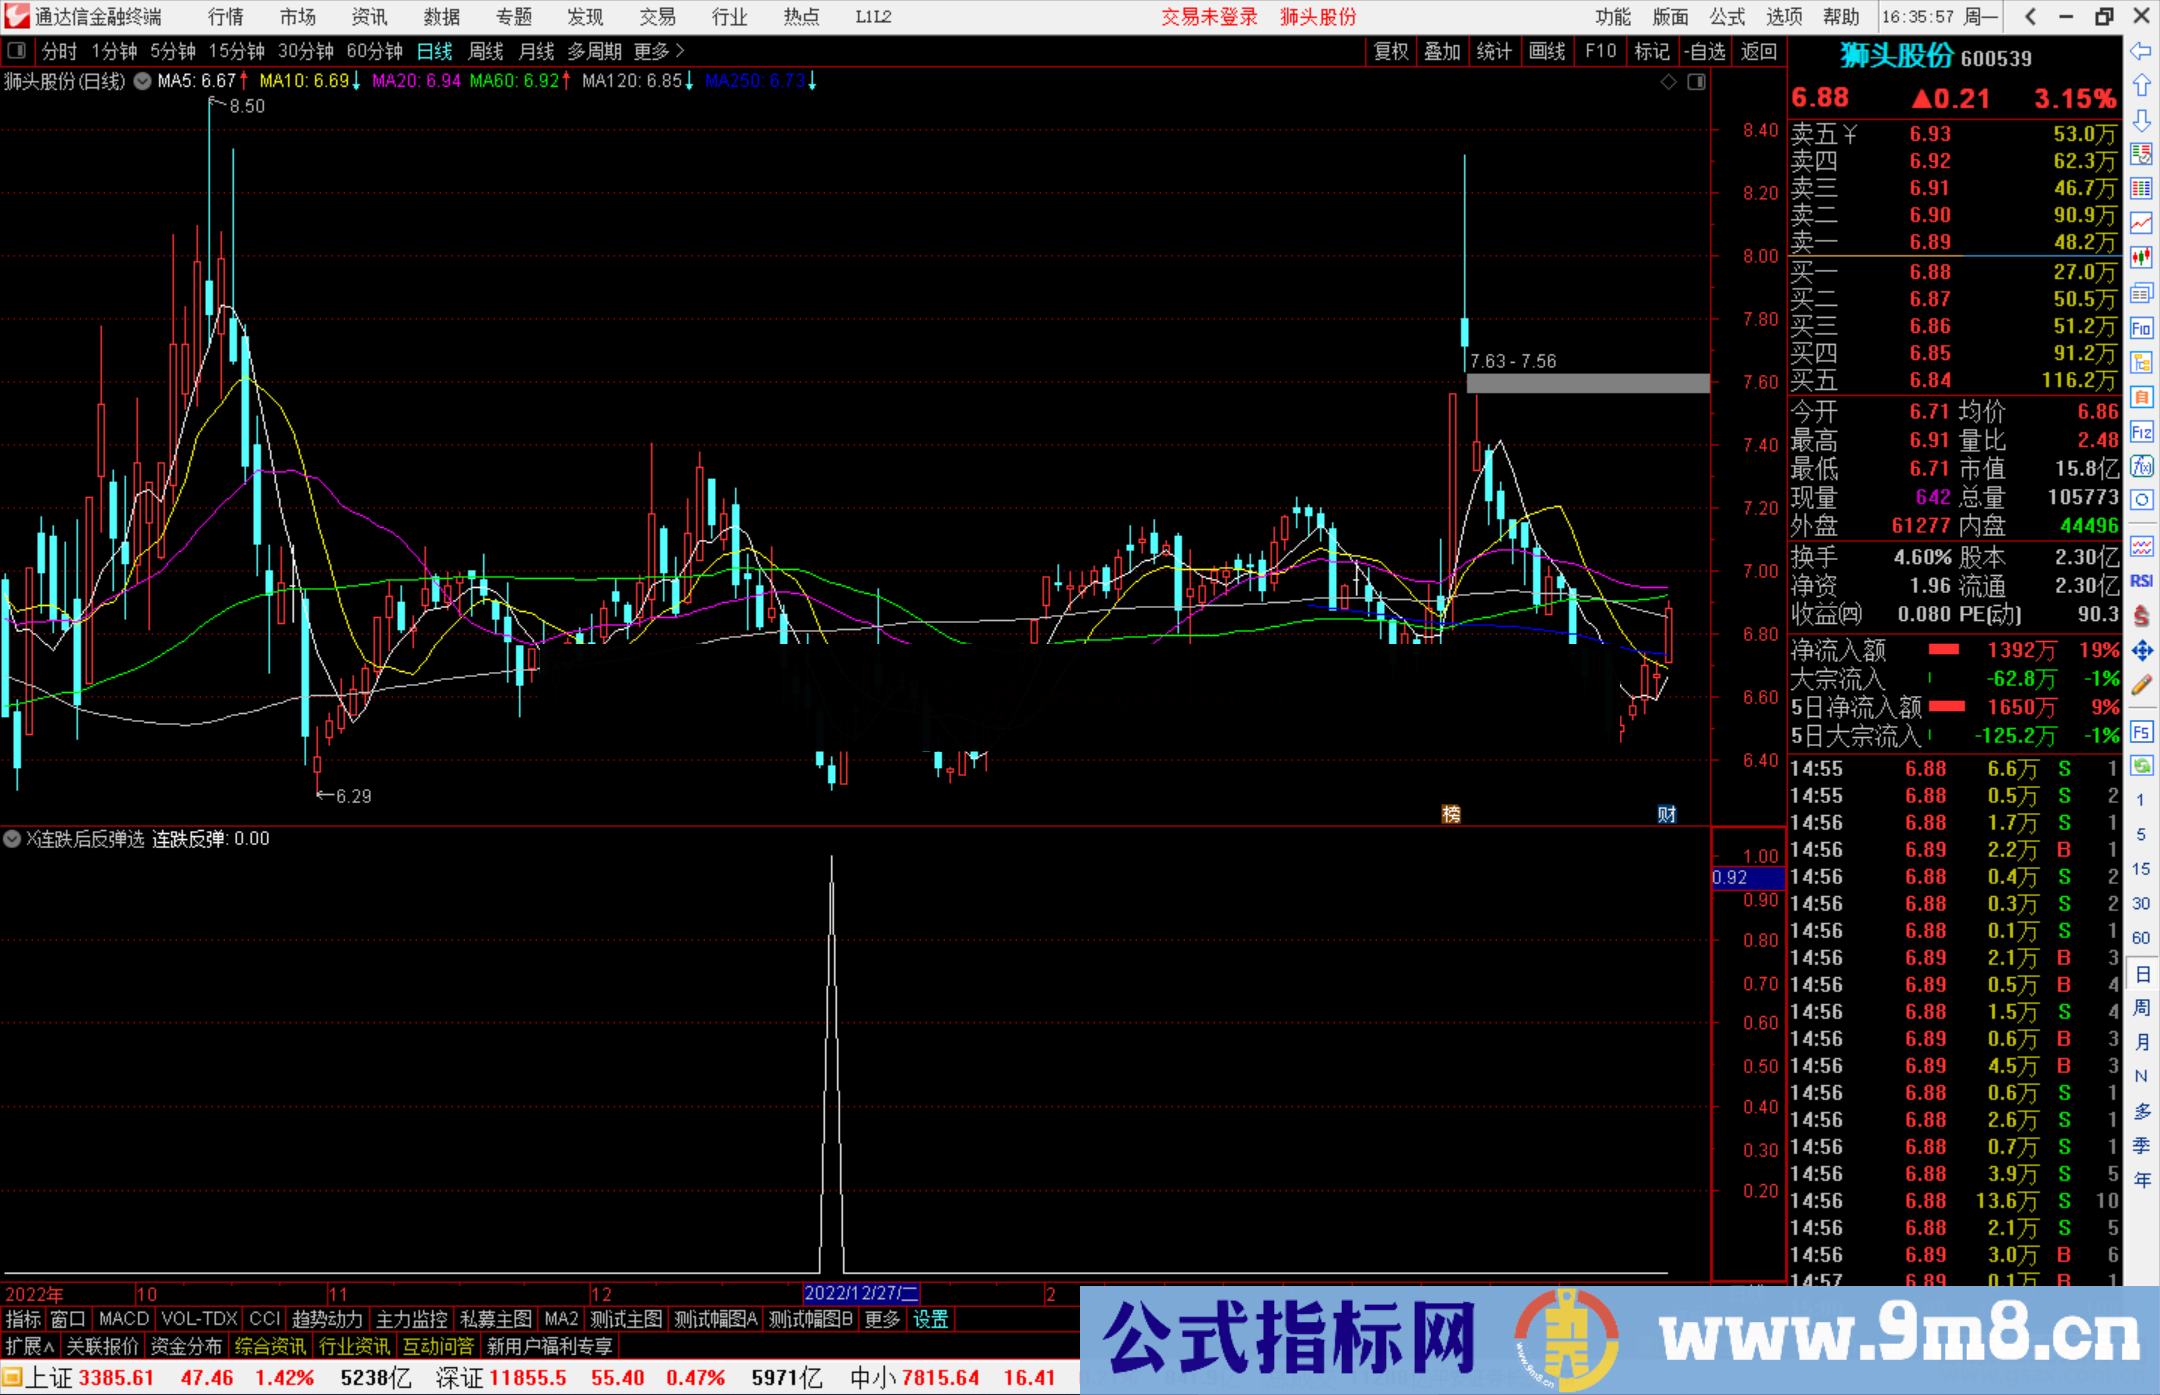
Task: Expand the 扩展 panel arrow
Action: tap(30, 1346)
